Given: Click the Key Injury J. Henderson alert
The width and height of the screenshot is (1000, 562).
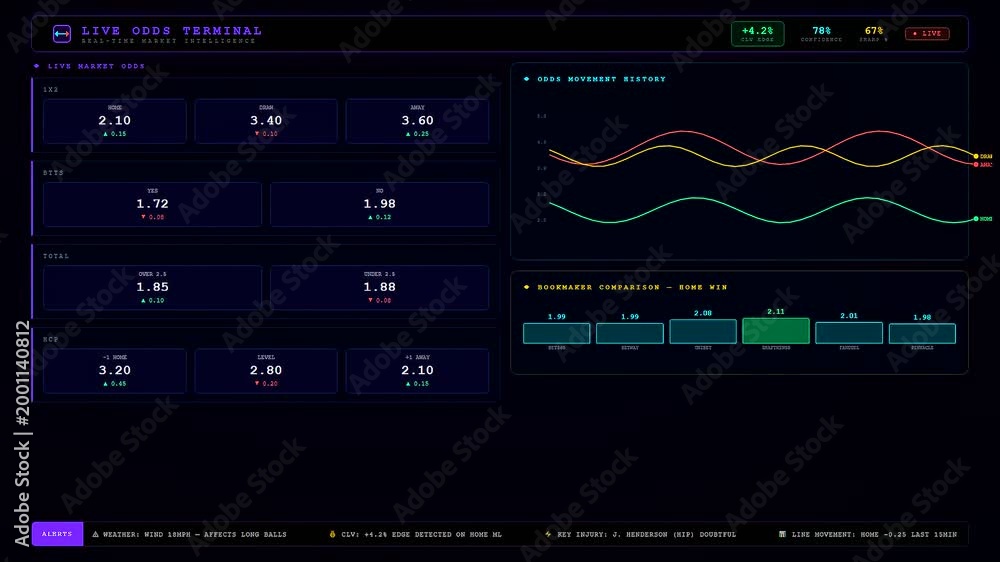Looking at the screenshot, I should pos(647,535).
